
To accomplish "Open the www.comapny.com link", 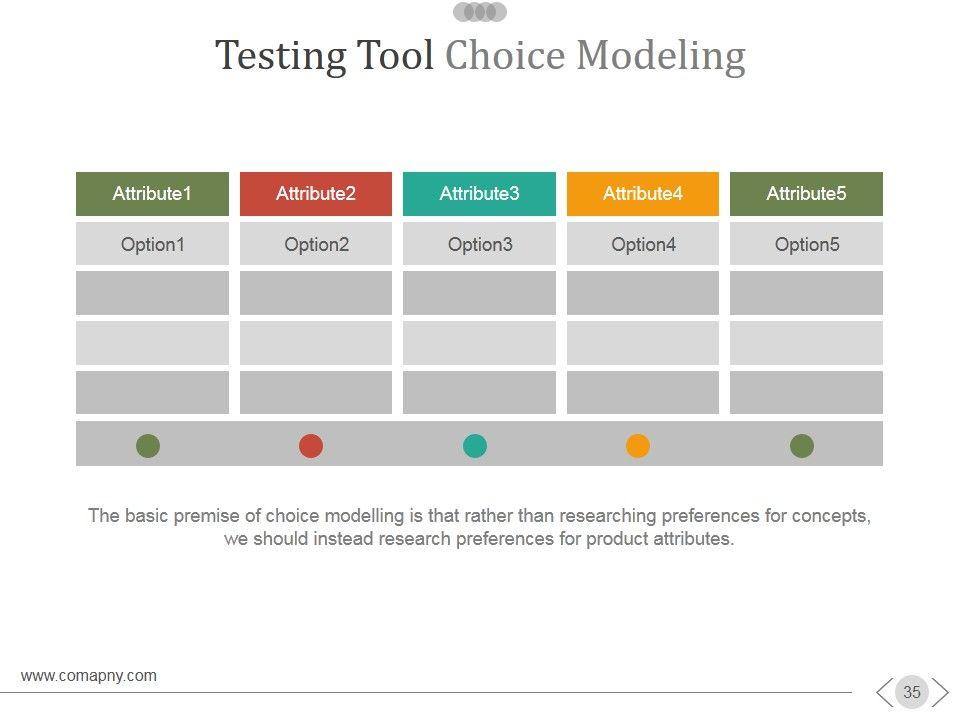I will tap(89, 676).
